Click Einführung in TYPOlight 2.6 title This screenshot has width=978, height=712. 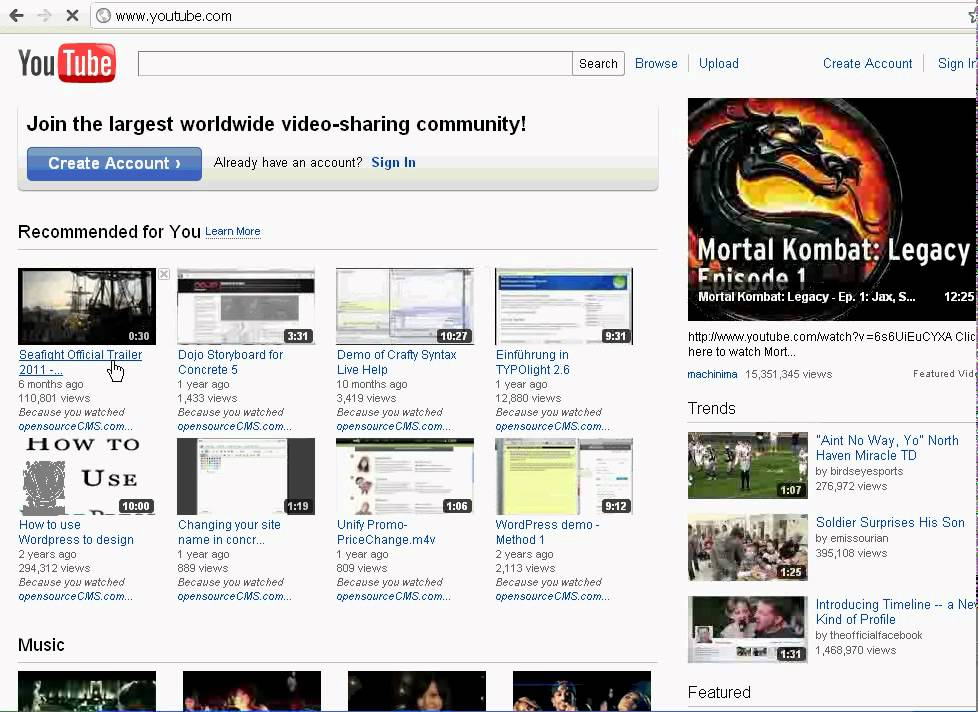[x=533, y=362]
